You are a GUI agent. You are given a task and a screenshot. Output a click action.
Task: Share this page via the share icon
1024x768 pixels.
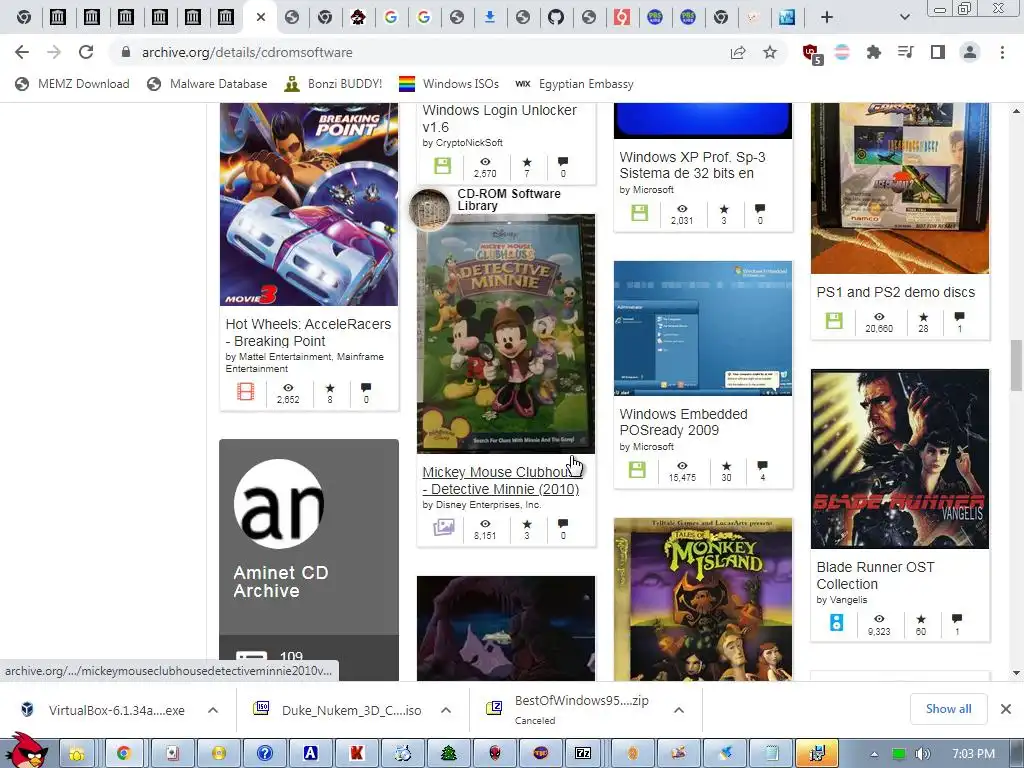[x=738, y=52]
